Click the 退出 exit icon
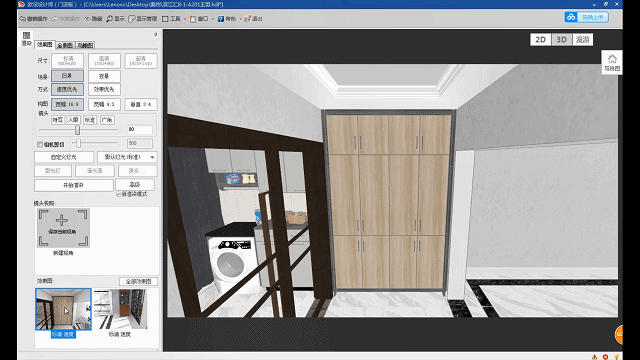Image resolution: width=640 pixels, height=360 pixels. pos(247,19)
